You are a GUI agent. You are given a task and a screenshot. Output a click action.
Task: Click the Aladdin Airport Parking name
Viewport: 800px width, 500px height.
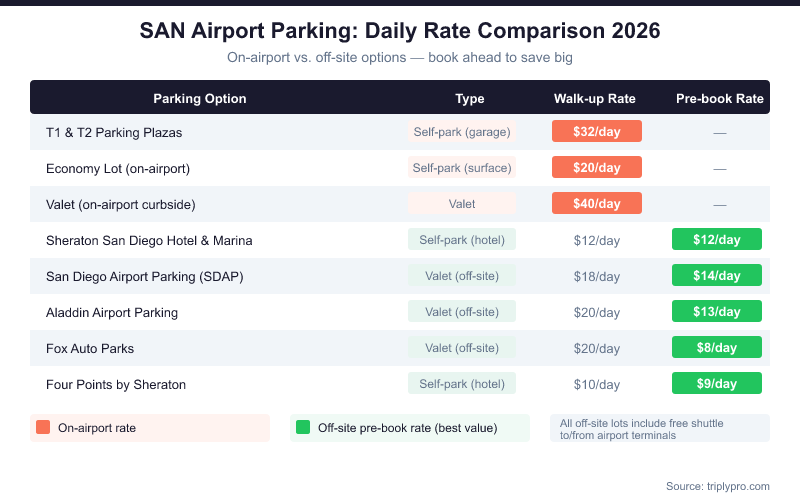(x=112, y=312)
